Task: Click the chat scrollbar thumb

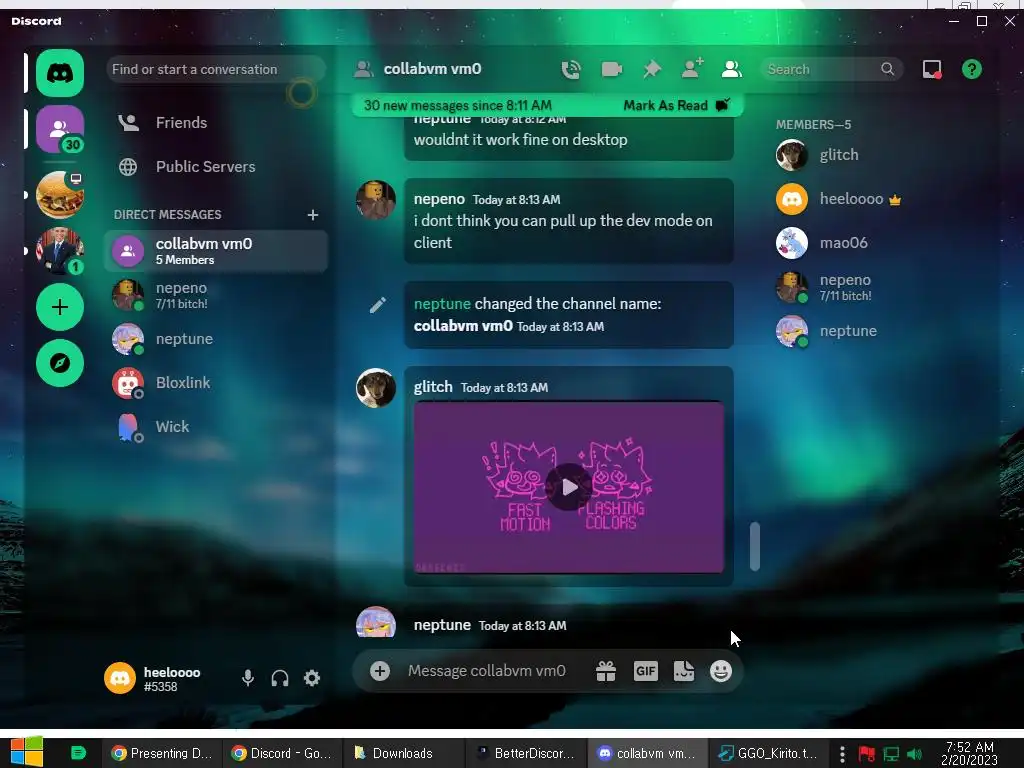Action: (x=755, y=547)
